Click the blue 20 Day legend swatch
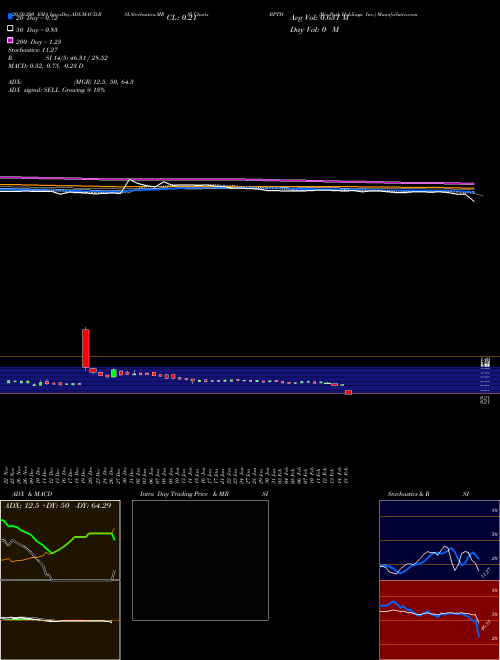Viewport: 500px width, 660px height. [x=10, y=17]
